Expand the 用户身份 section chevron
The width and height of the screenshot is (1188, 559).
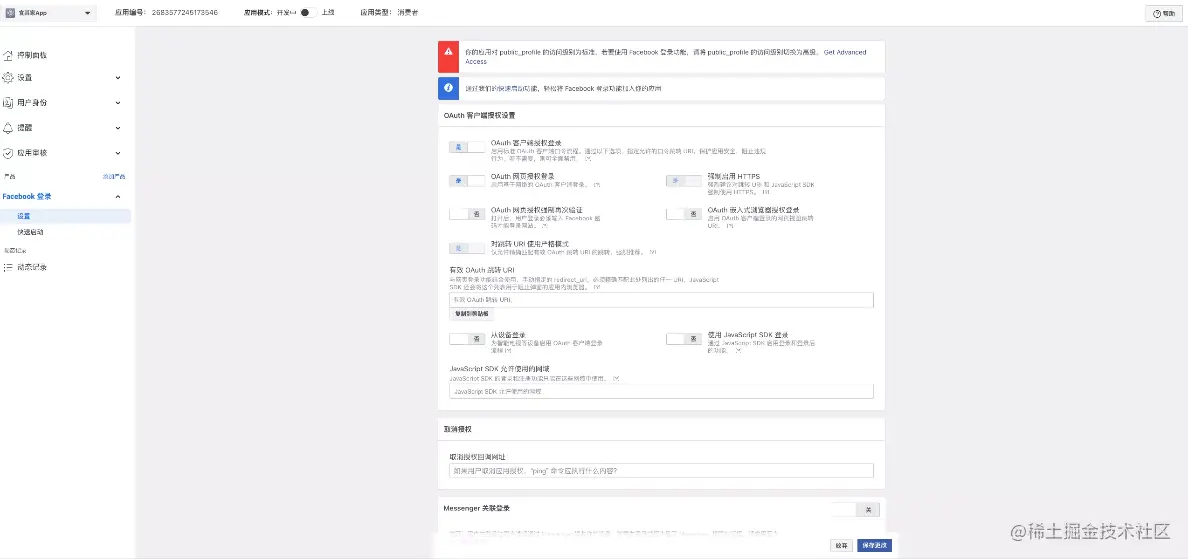pos(117,102)
